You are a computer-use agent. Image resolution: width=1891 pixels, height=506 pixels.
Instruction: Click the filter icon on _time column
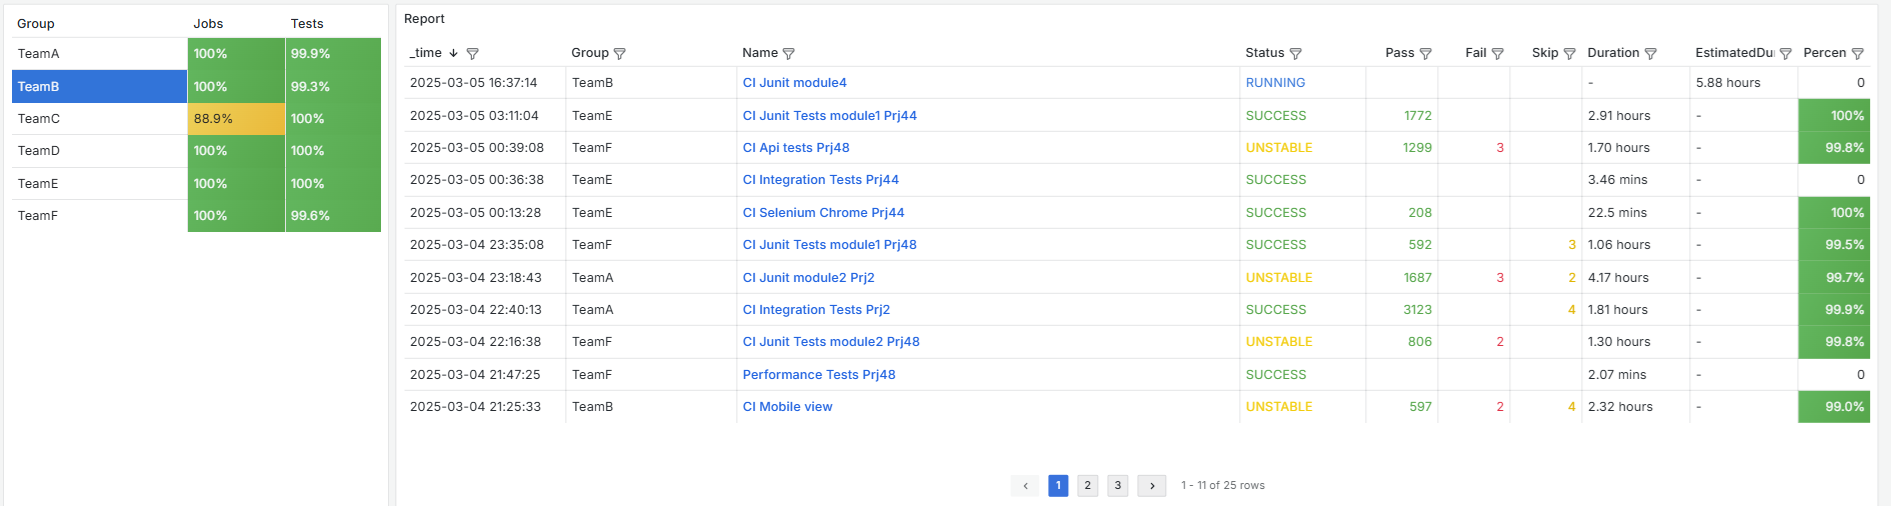[x=473, y=54]
